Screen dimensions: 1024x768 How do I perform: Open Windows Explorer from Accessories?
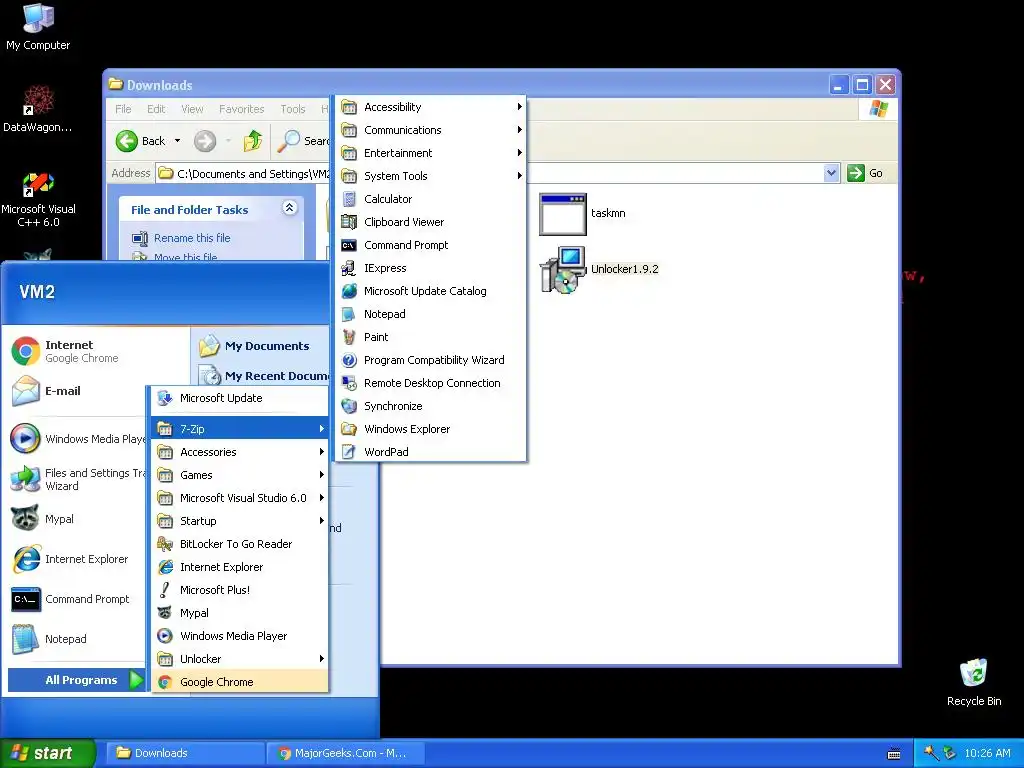430,429
